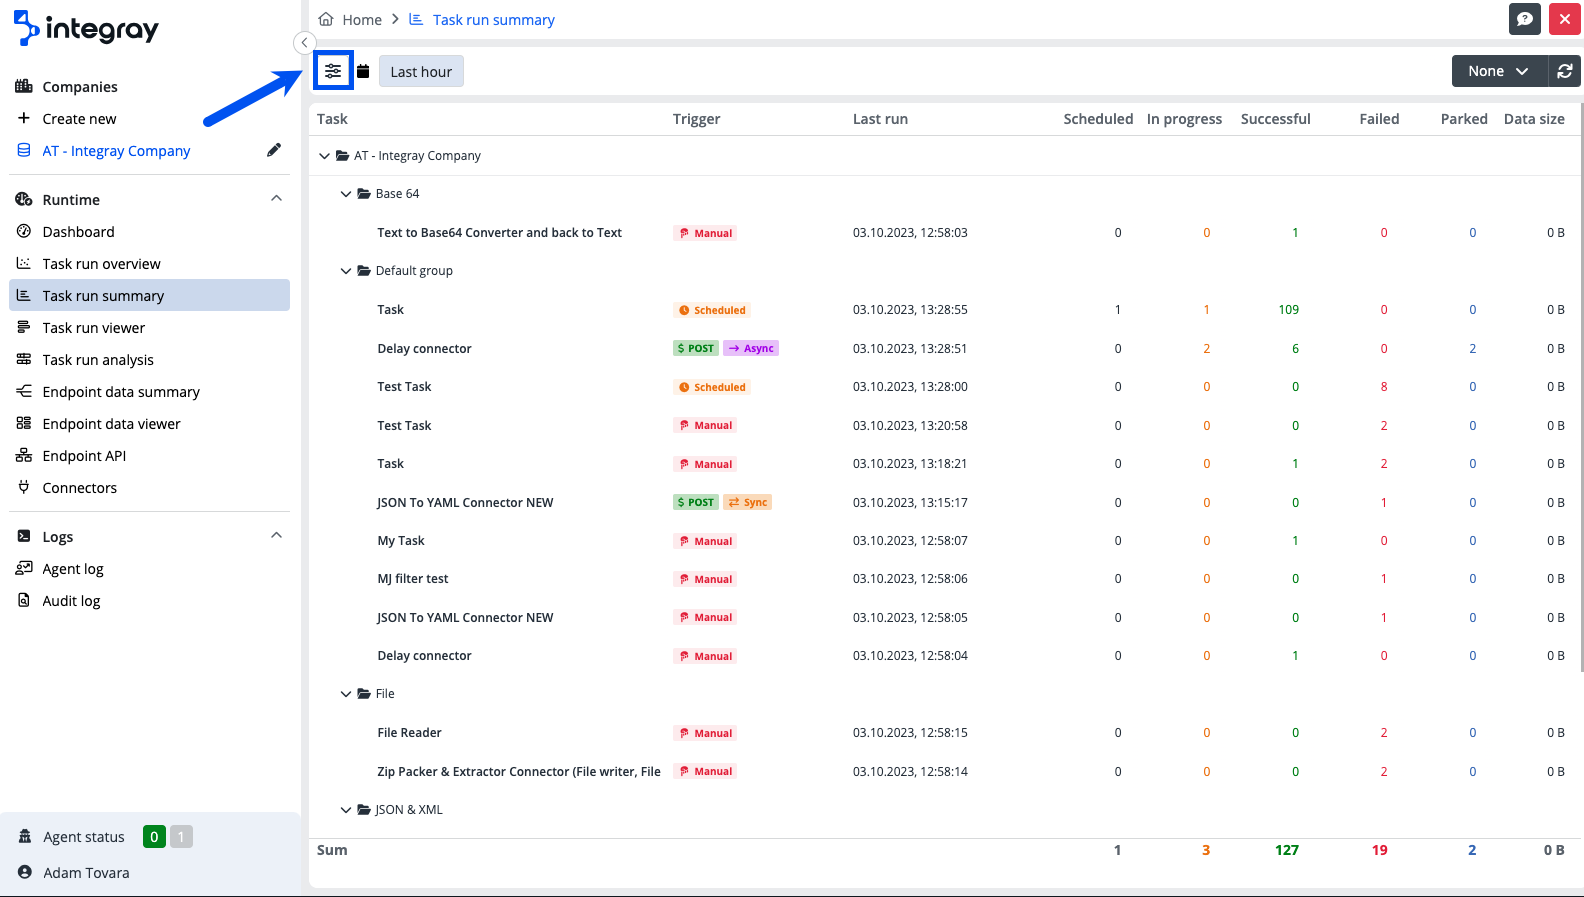
Task: Select Zip Packer & Extractor Connector task
Action: coord(519,772)
